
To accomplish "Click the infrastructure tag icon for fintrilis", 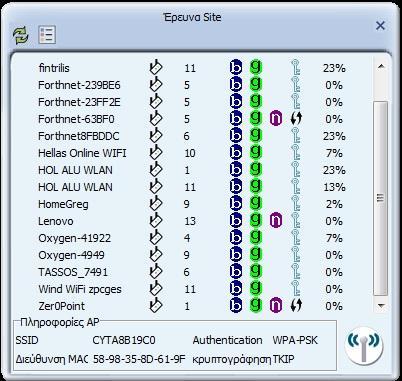I will (155, 67).
